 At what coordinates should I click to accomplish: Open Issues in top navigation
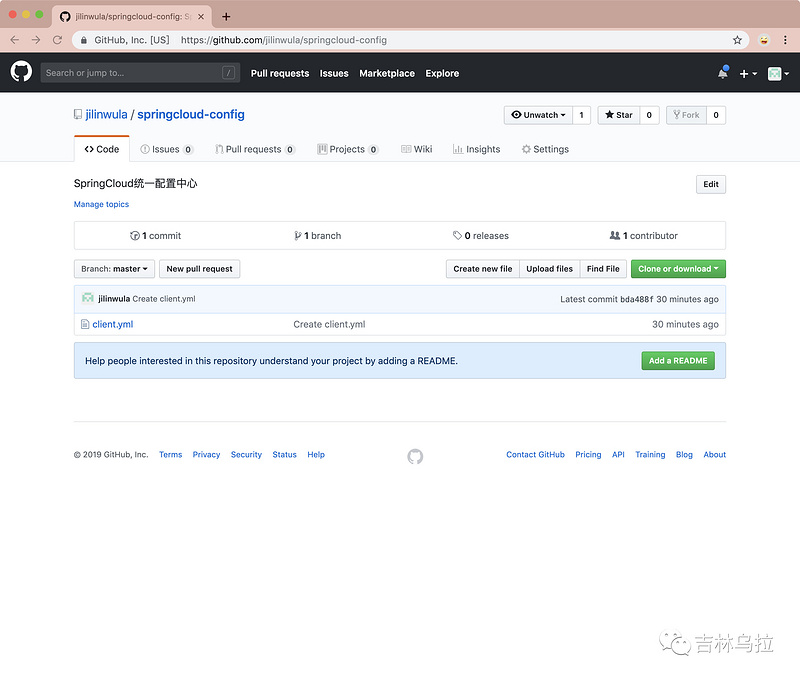(x=334, y=73)
